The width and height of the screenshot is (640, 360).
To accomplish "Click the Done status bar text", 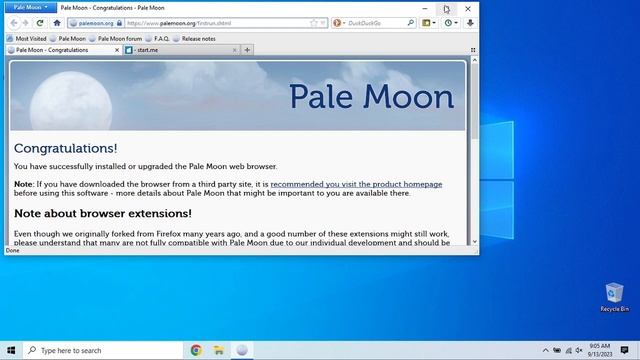I will pos(12,250).
